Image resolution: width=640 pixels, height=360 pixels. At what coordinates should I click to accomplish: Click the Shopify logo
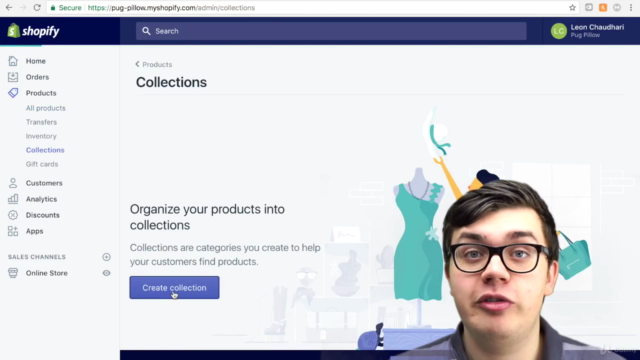[x=33, y=31]
